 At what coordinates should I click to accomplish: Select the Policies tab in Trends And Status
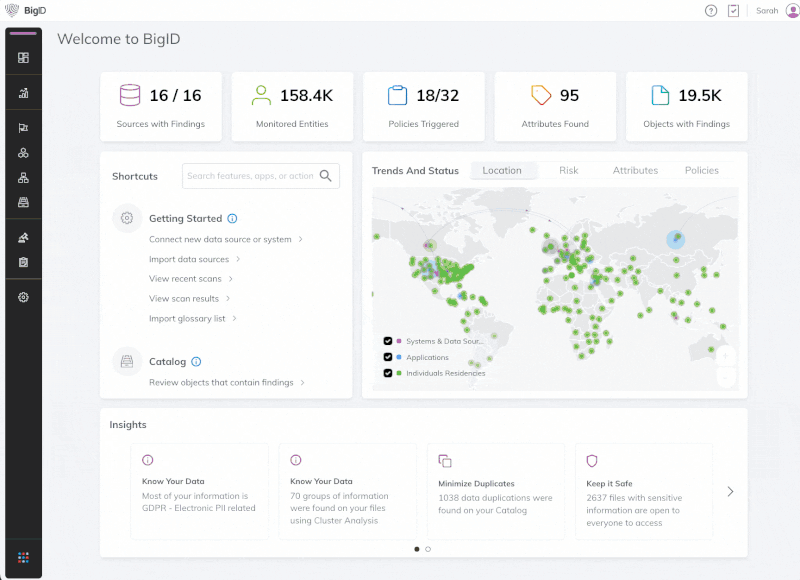tap(701, 170)
